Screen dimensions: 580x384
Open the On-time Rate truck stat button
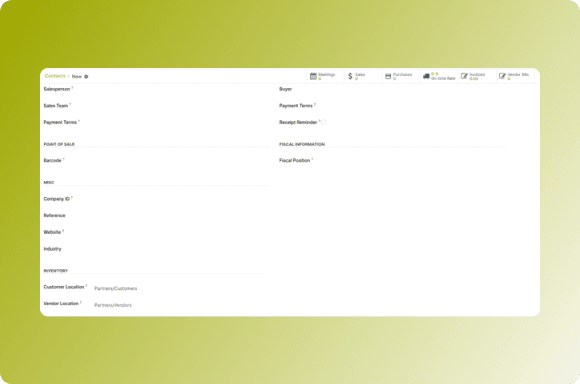[x=439, y=76]
